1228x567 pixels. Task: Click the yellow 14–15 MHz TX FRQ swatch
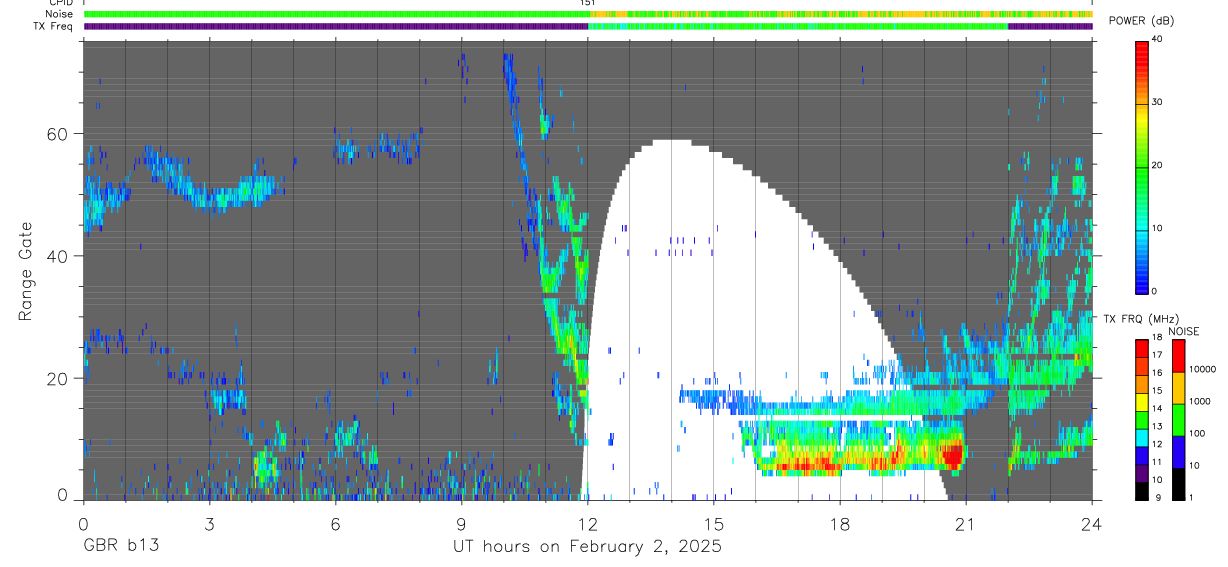(1142, 402)
